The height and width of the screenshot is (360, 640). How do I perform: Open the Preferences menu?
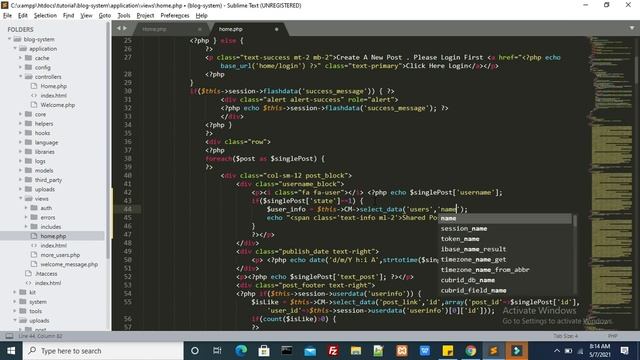coord(175,16)
